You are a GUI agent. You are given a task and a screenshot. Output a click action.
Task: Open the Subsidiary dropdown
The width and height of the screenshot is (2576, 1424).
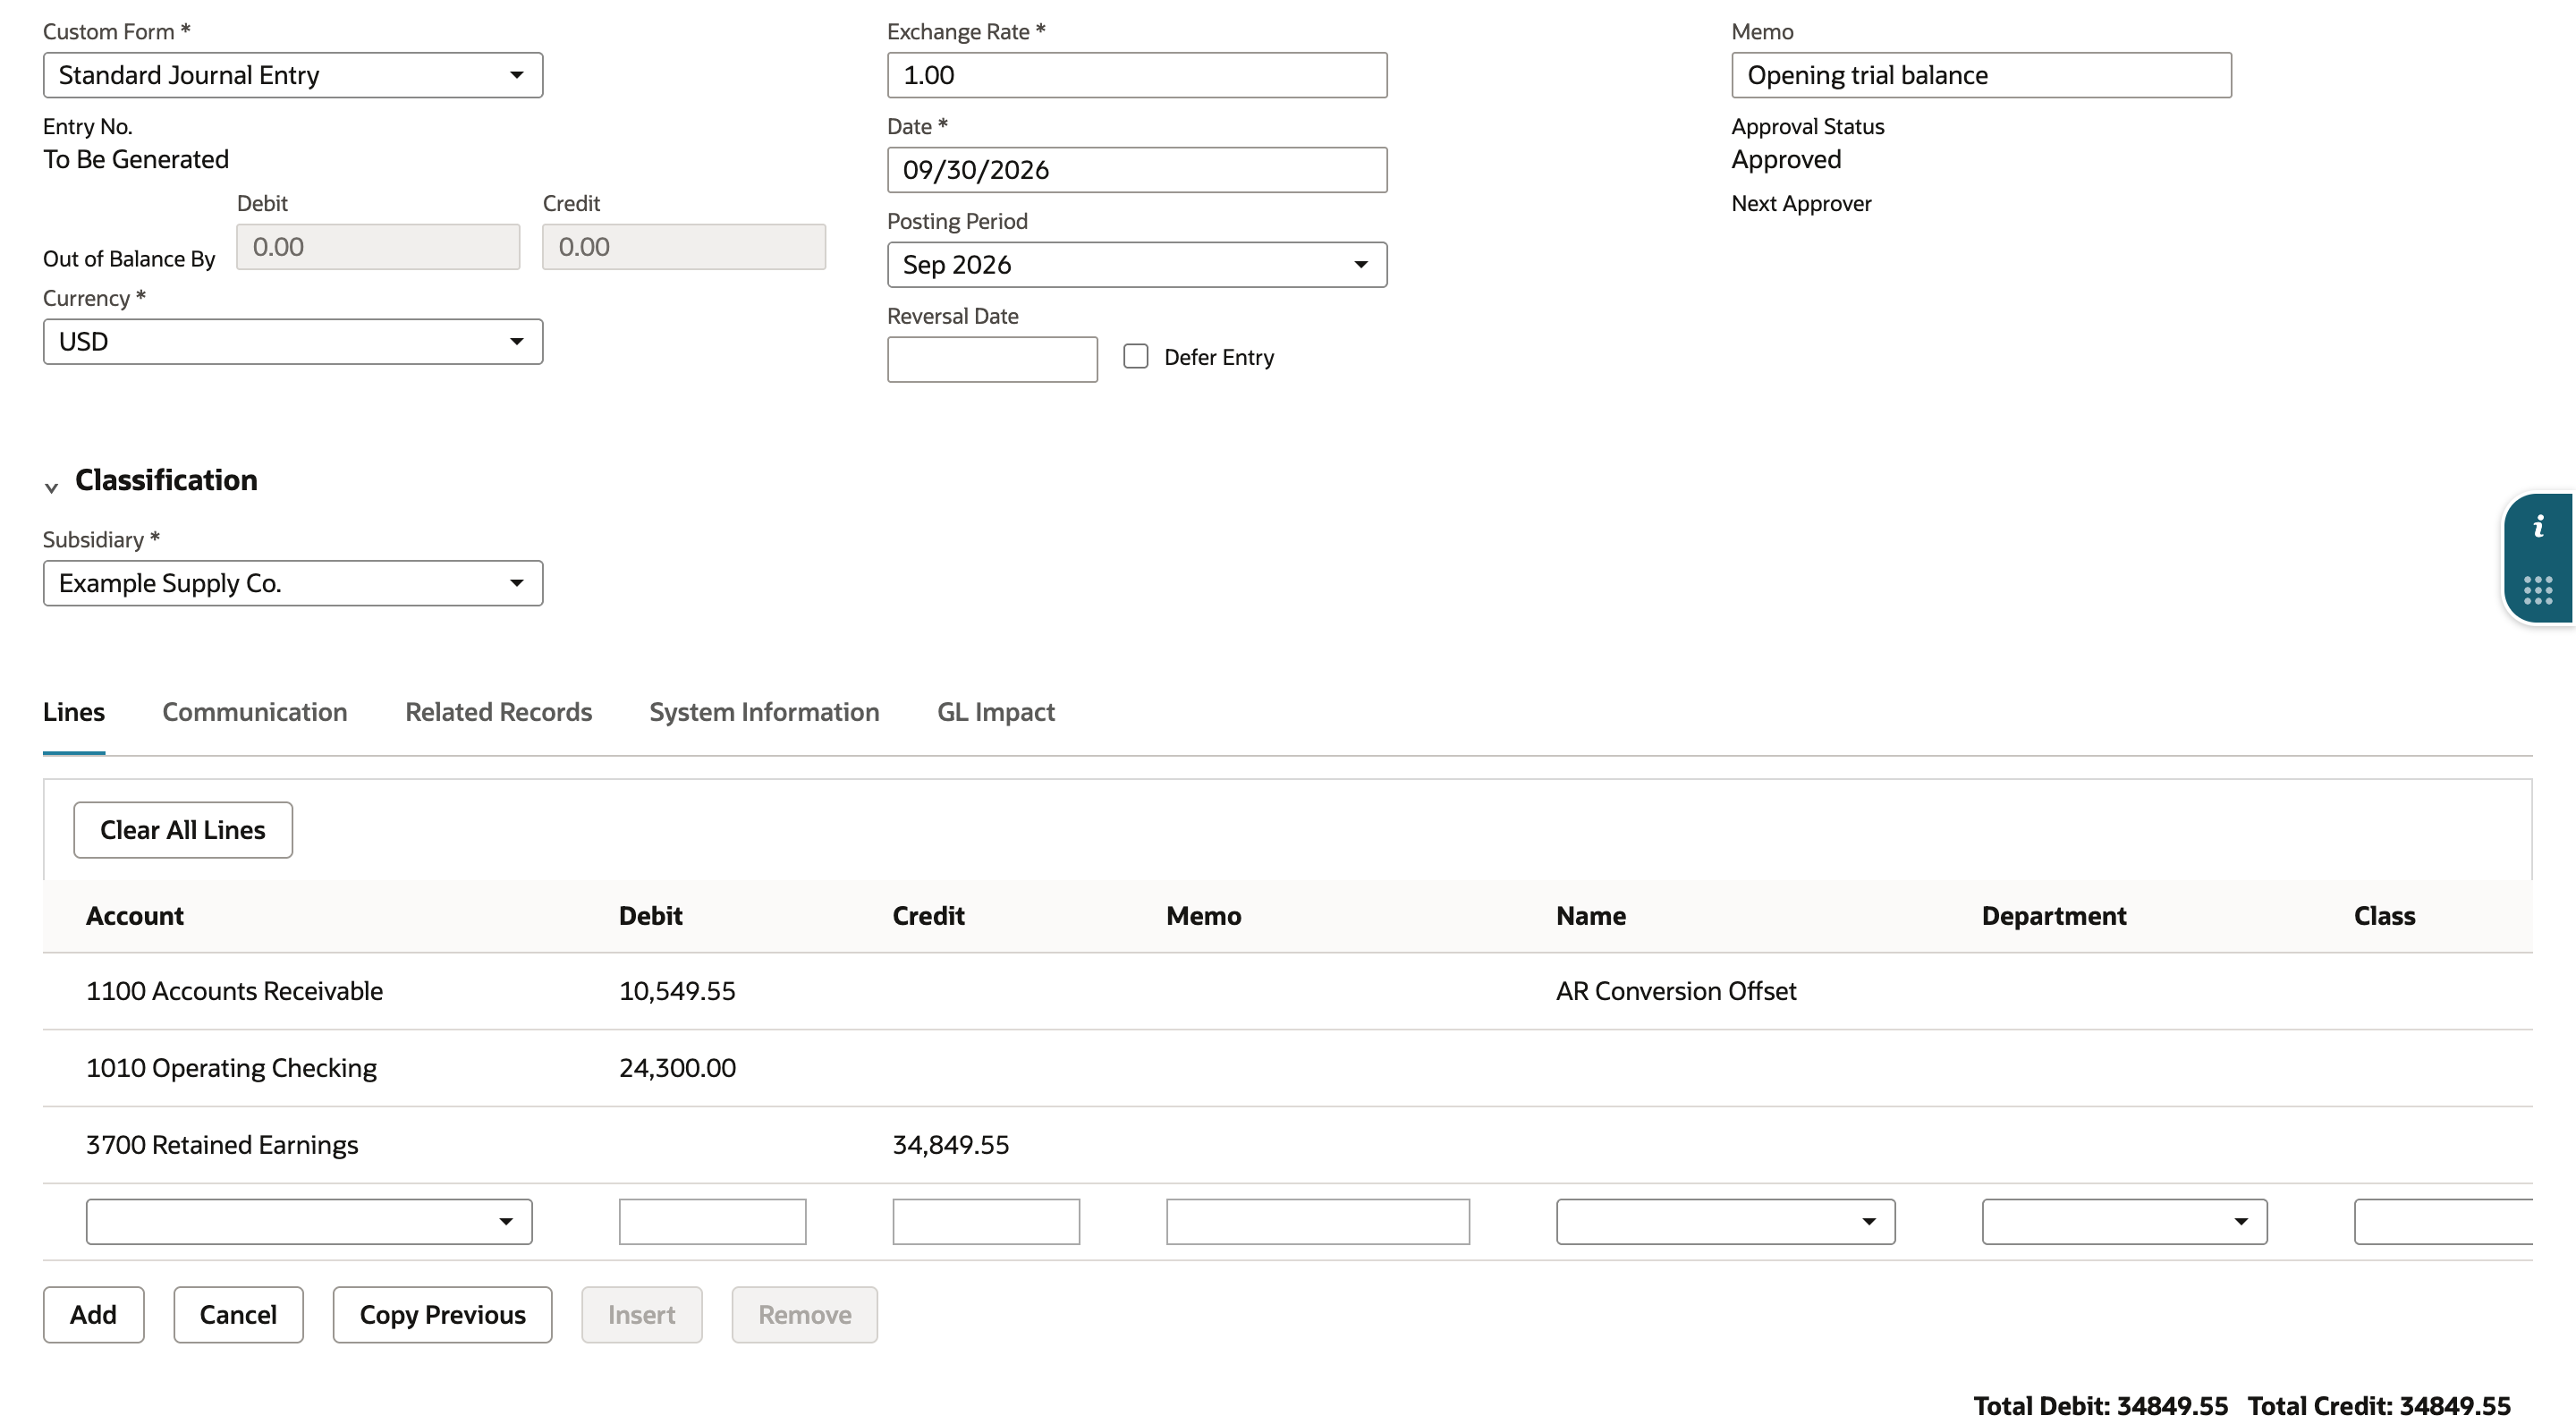tap(293, 583)
